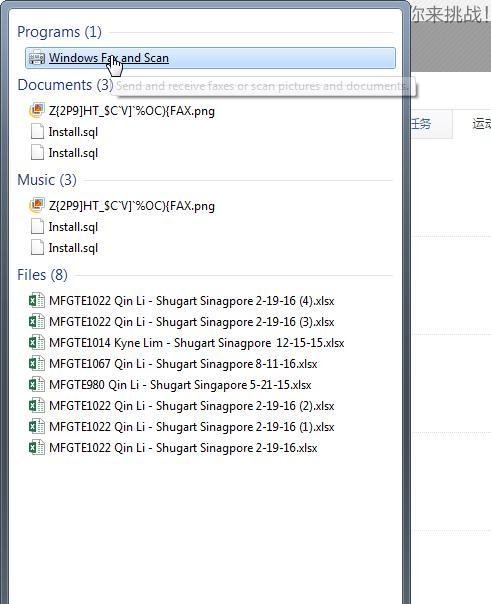The width and height of the screenshot is (491, 604).
Task: Click the Excel icon of MFGTE1067 8-11-16.xlsx
Action: [37, 364]
